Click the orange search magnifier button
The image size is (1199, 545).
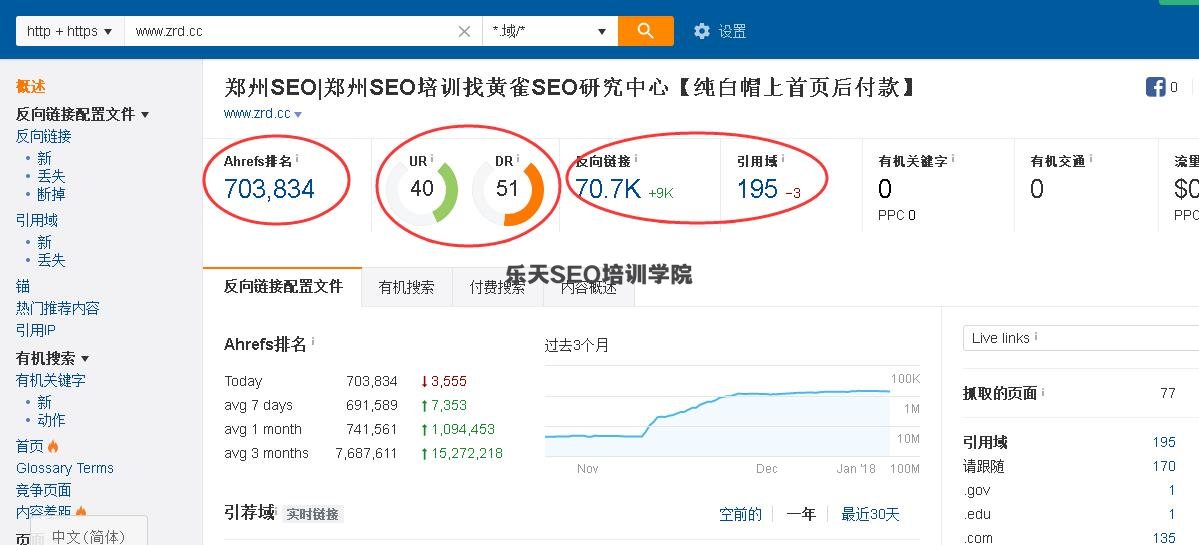tap(645, 31)
